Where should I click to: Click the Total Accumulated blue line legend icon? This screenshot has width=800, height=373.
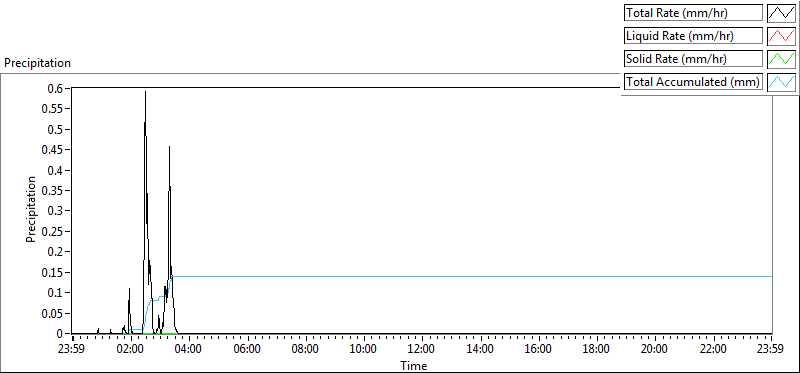pos(781,82)
